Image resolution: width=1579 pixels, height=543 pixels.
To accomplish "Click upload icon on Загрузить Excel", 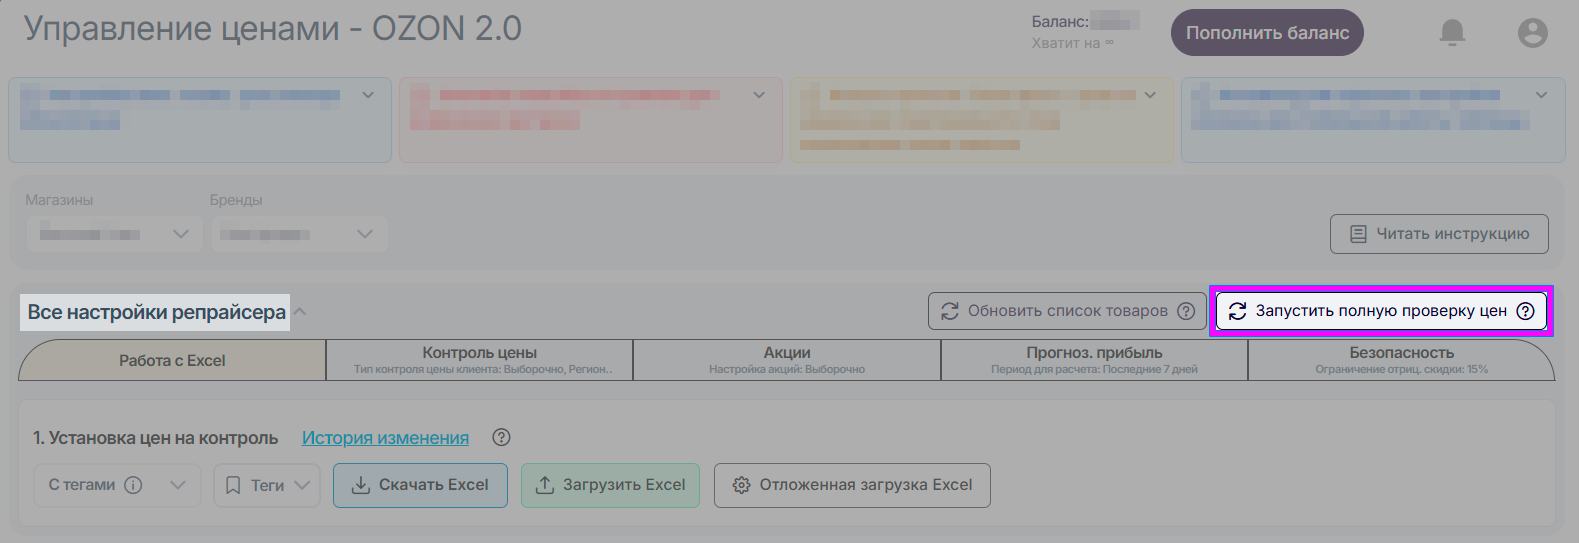I will 545,485.
